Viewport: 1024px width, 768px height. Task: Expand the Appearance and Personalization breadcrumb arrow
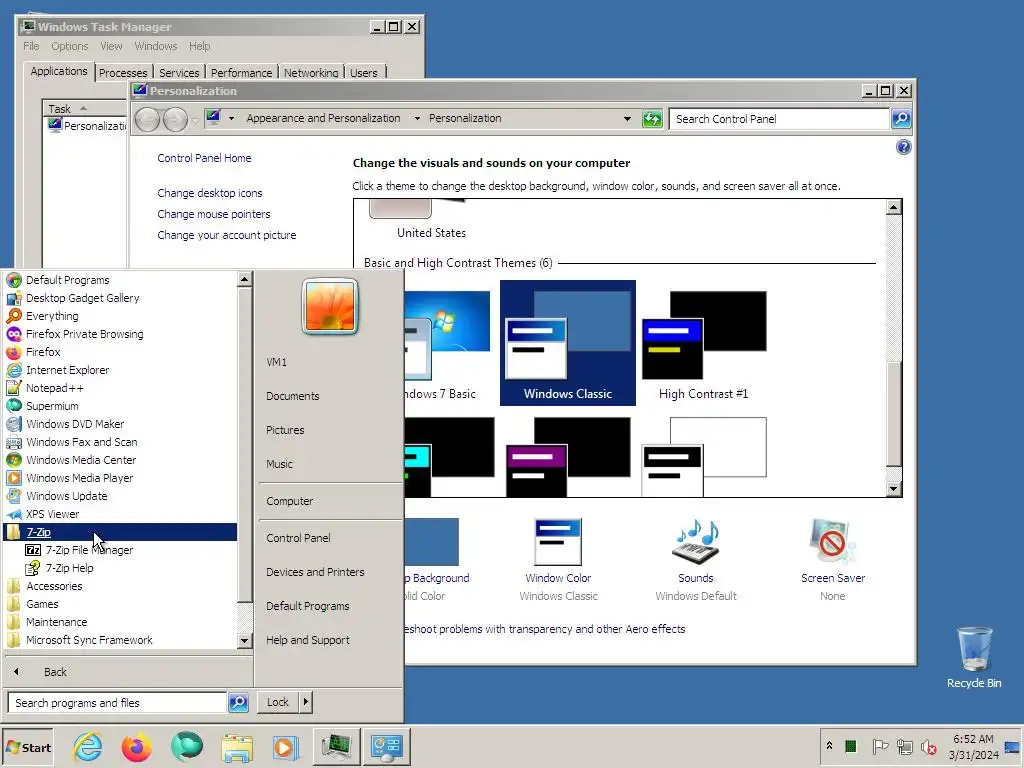pyautogui.click(x=417, y=118)
